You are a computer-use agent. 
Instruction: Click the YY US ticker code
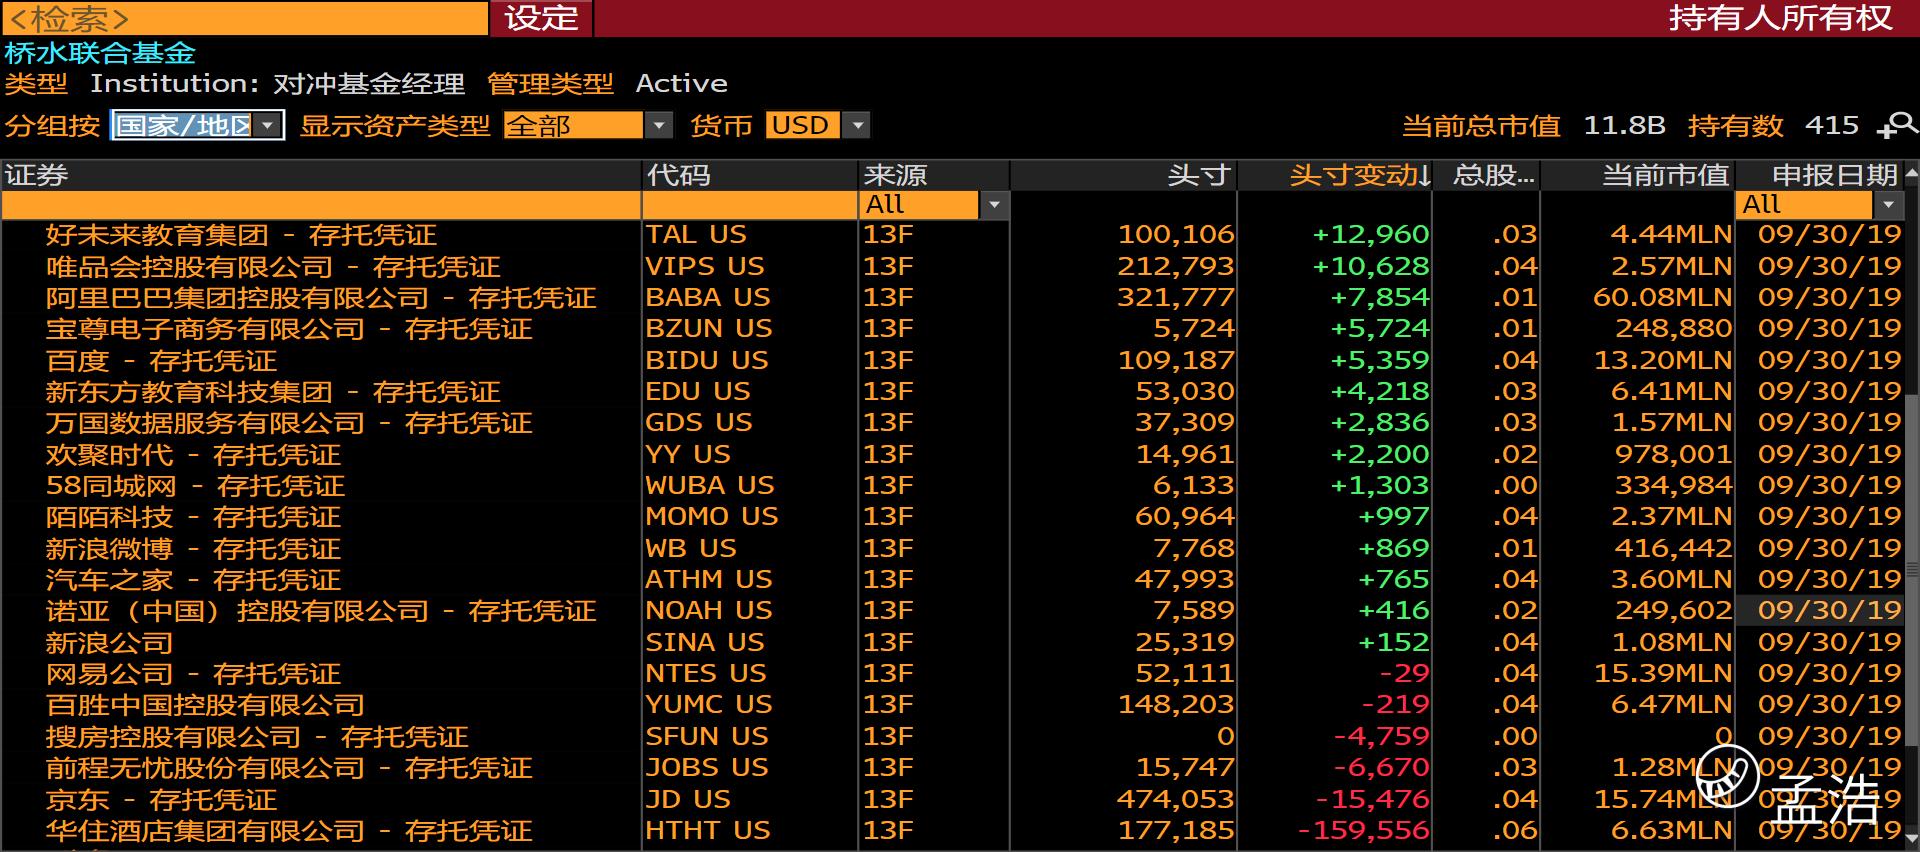tap(688, 454)
